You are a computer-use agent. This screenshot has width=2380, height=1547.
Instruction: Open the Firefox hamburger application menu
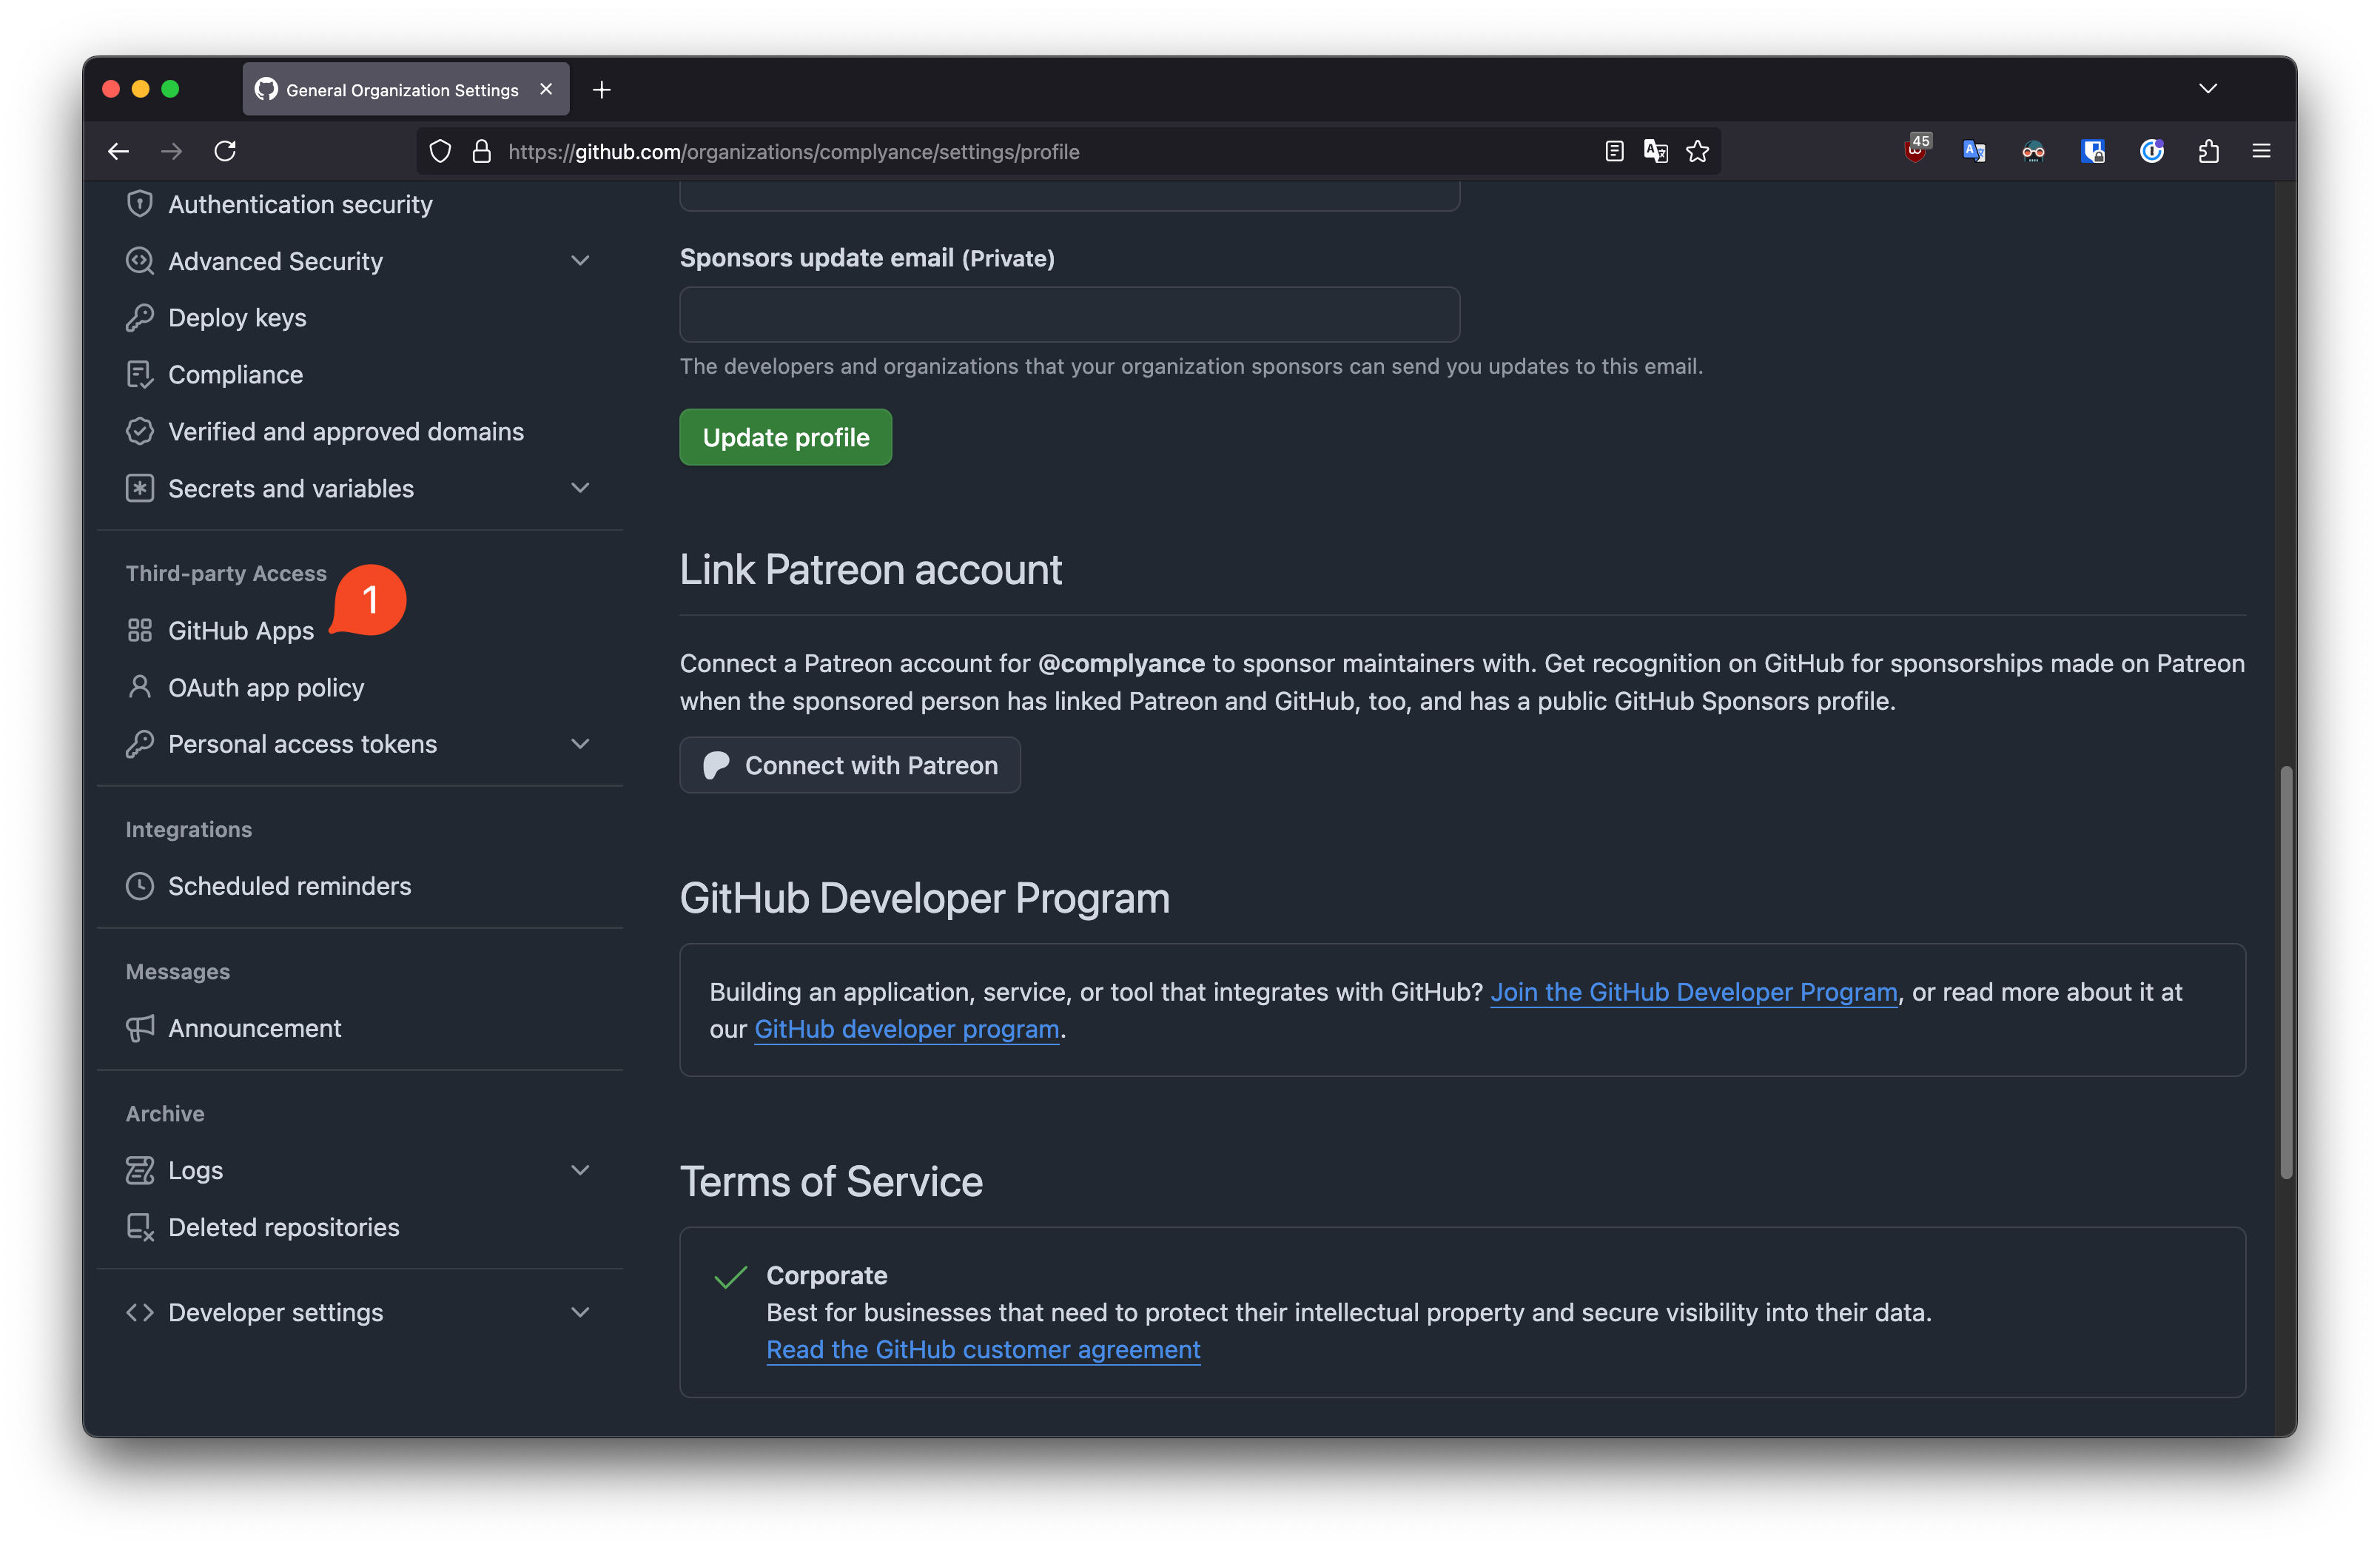tap(2261, 151)
